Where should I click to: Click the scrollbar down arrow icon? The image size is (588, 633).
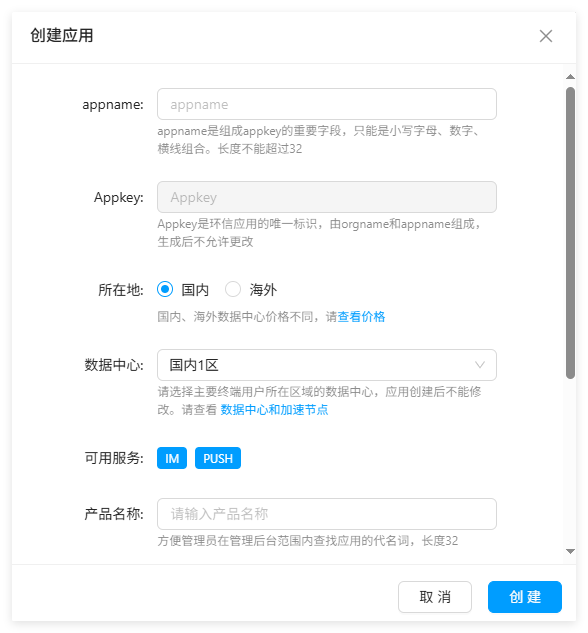point(570,551)
